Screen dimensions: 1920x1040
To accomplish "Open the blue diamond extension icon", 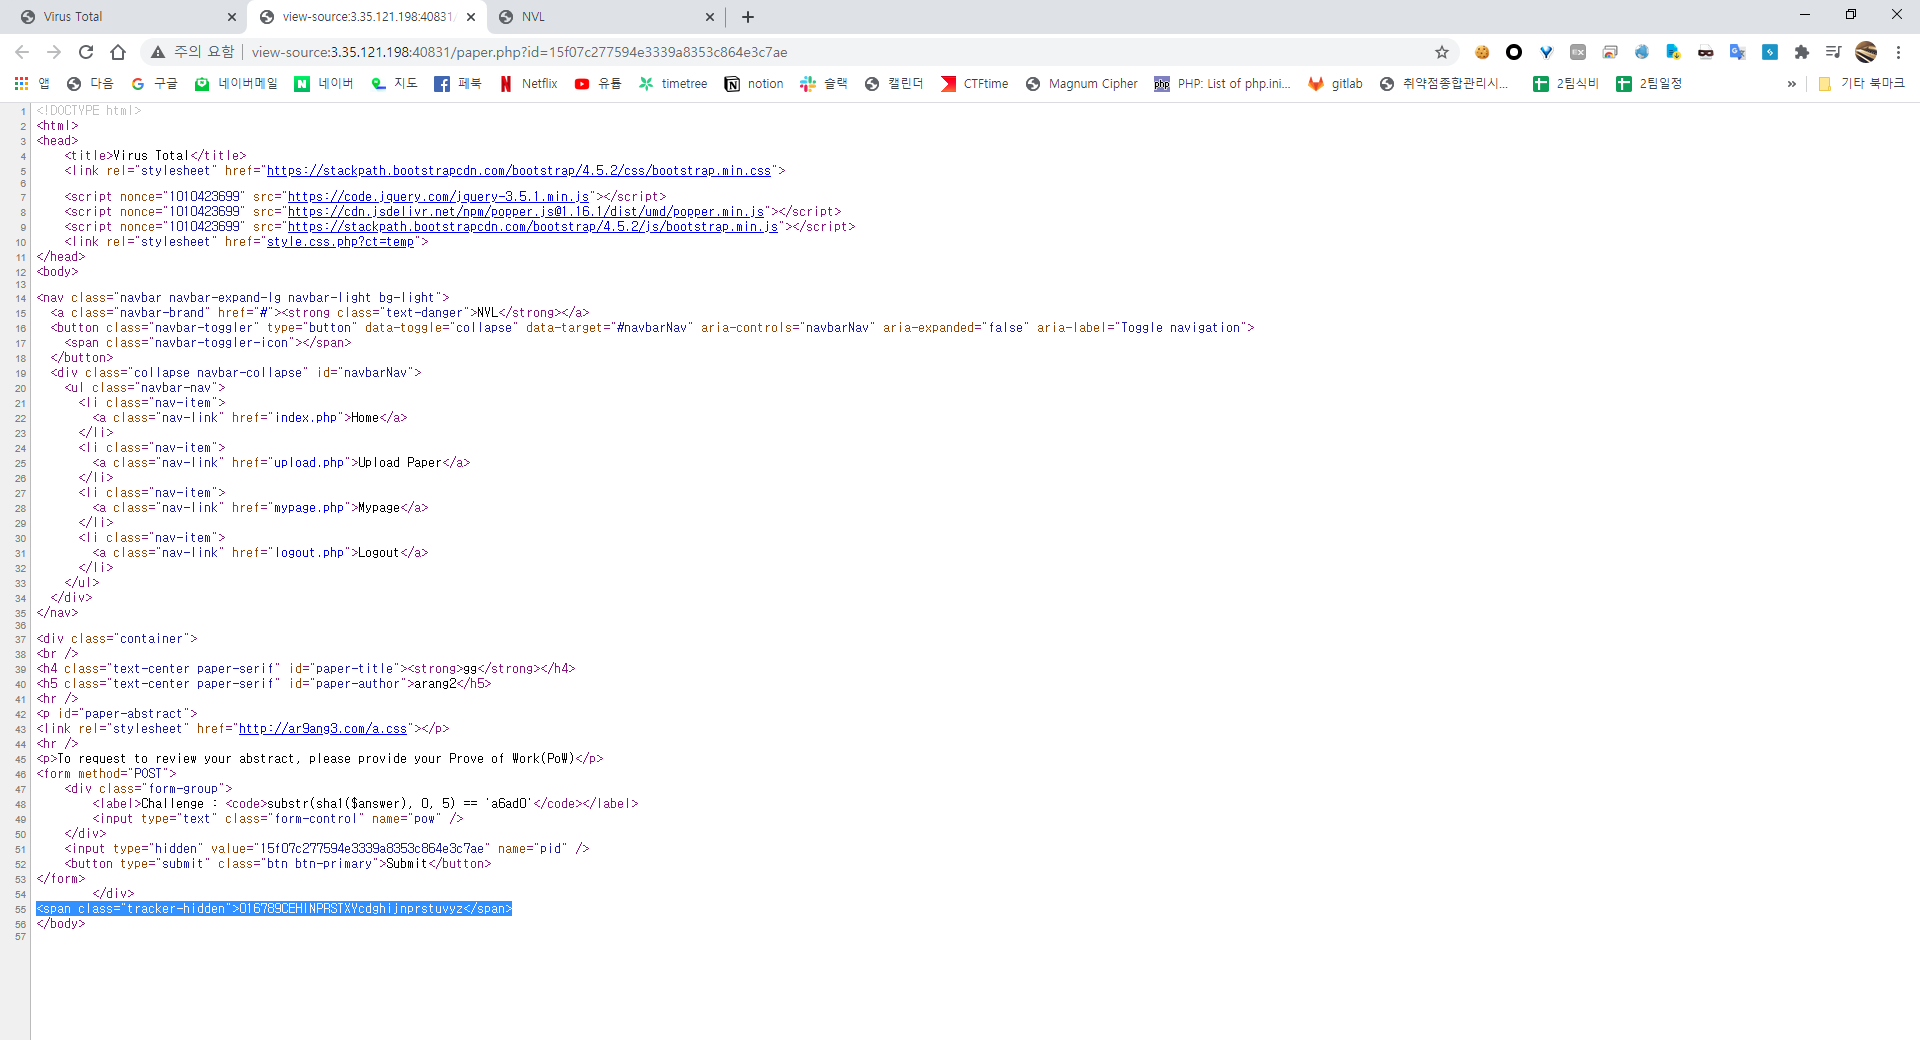I will pos(1546,52).
